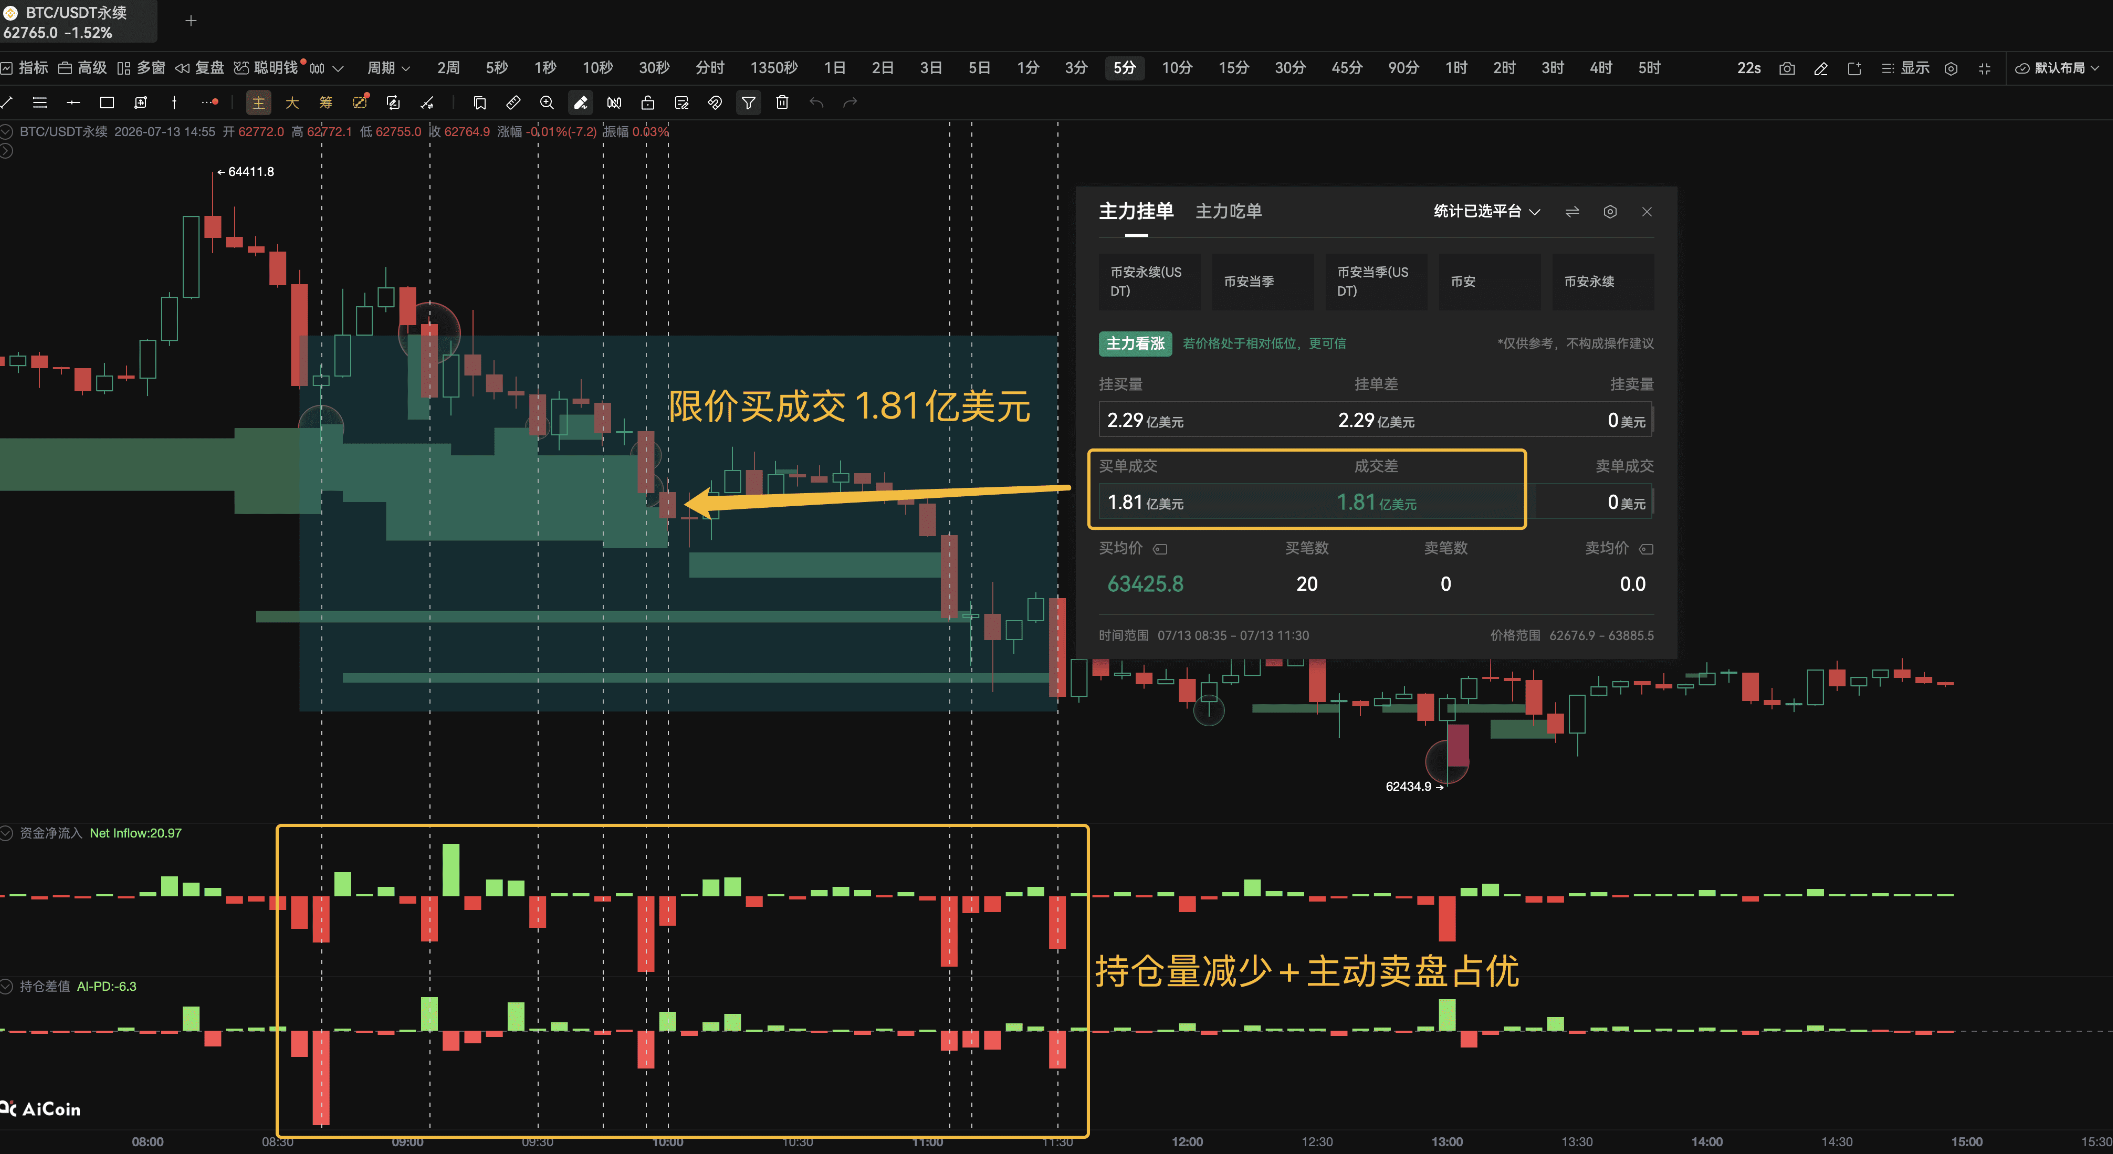Open the panel settings gear icon
This screenshot has height=1154, width=2113.
point(1610,211)
